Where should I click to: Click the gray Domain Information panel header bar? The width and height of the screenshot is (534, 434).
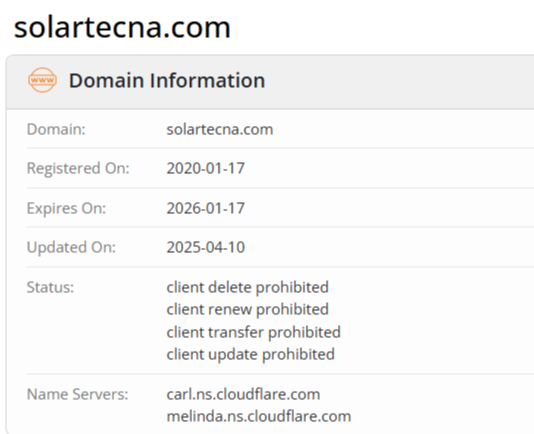click(270, 82)
